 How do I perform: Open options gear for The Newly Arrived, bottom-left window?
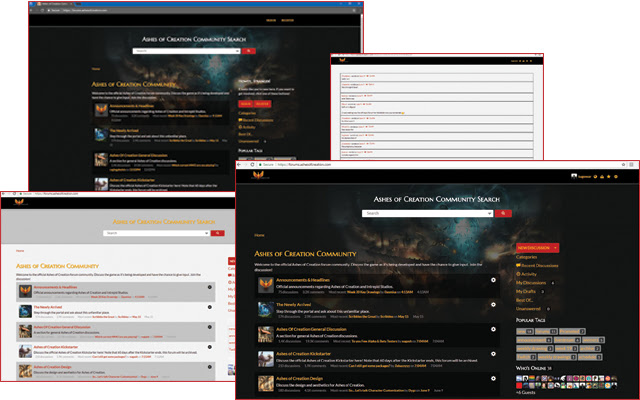coord(210,307)
